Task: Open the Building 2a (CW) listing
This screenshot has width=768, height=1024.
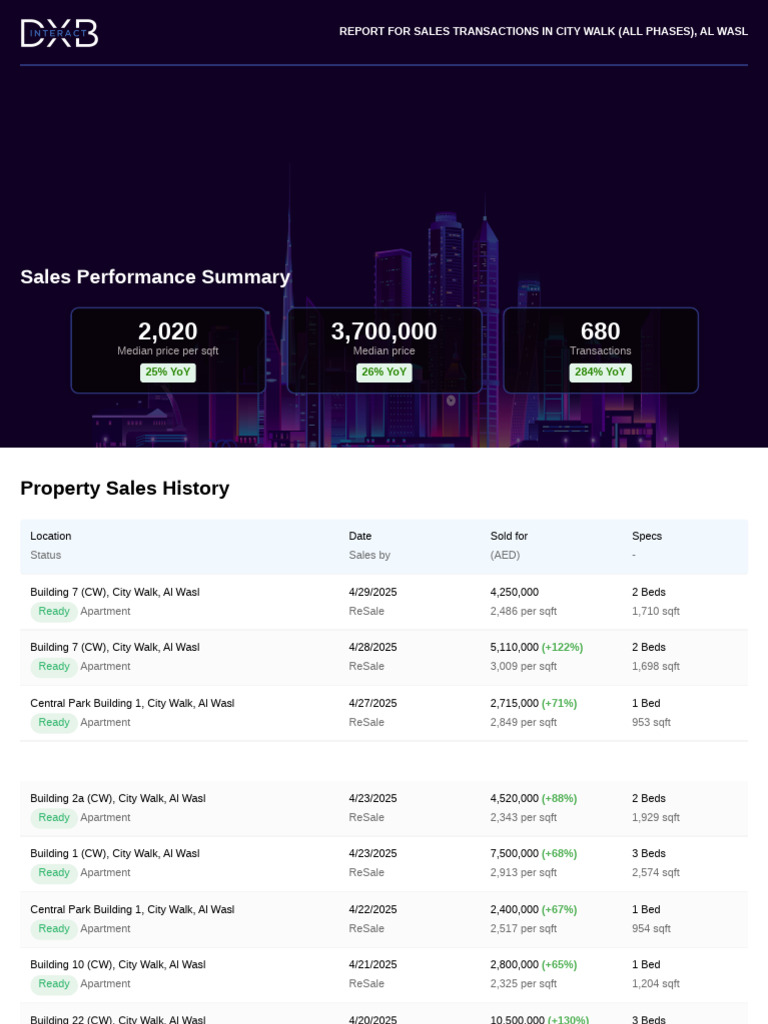Action: (118, 798)
